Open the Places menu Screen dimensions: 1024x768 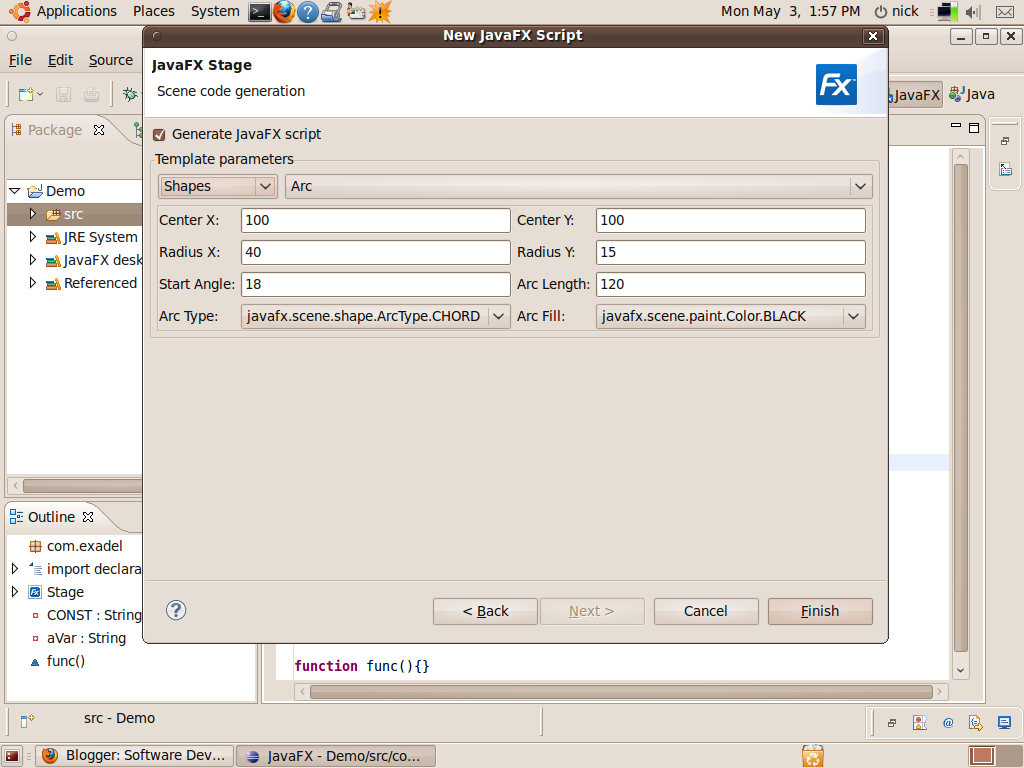[x=153, y=11]
